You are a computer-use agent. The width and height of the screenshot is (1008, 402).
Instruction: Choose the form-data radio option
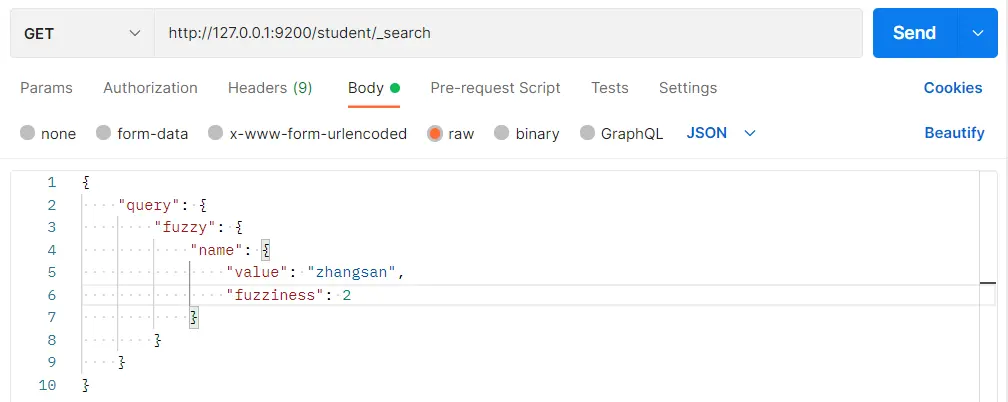pos(104,133)
